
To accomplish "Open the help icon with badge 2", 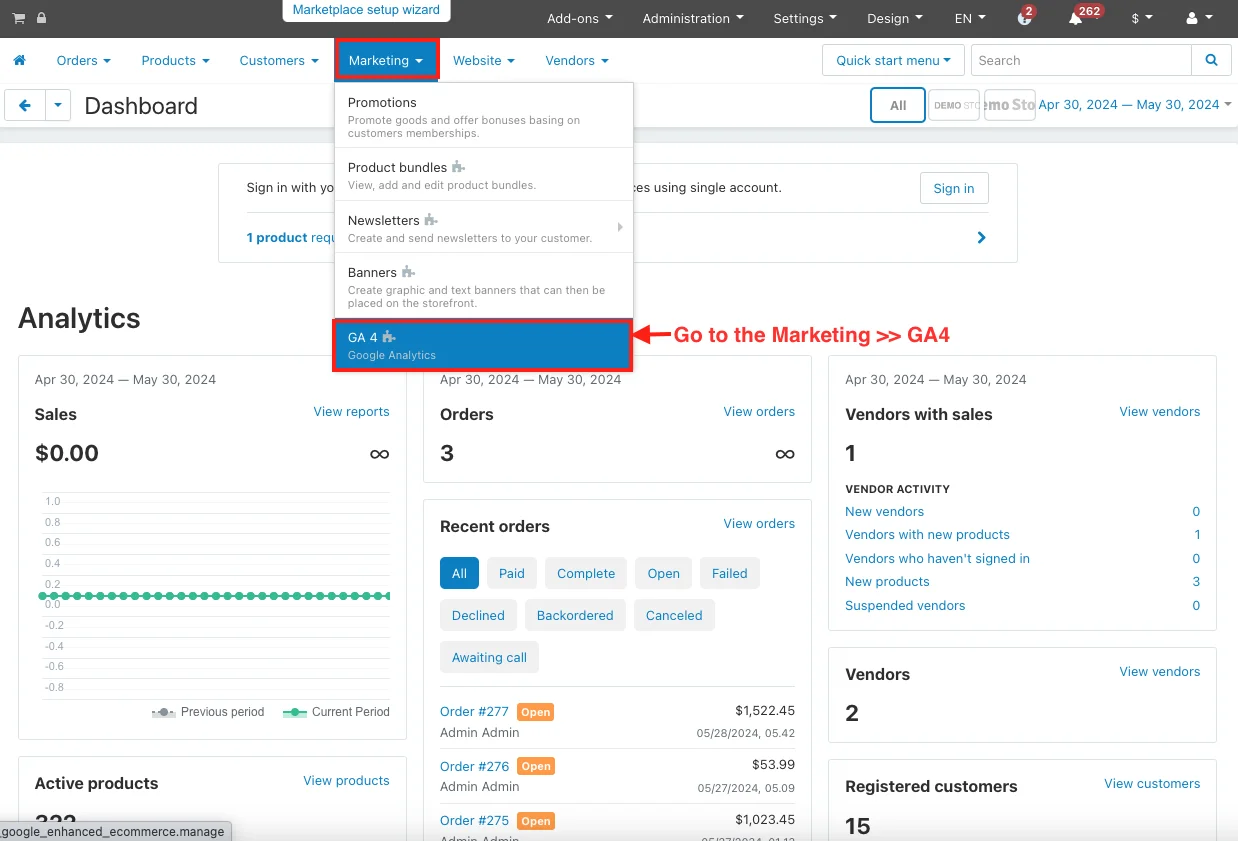I will click(x=1024, y=18).
